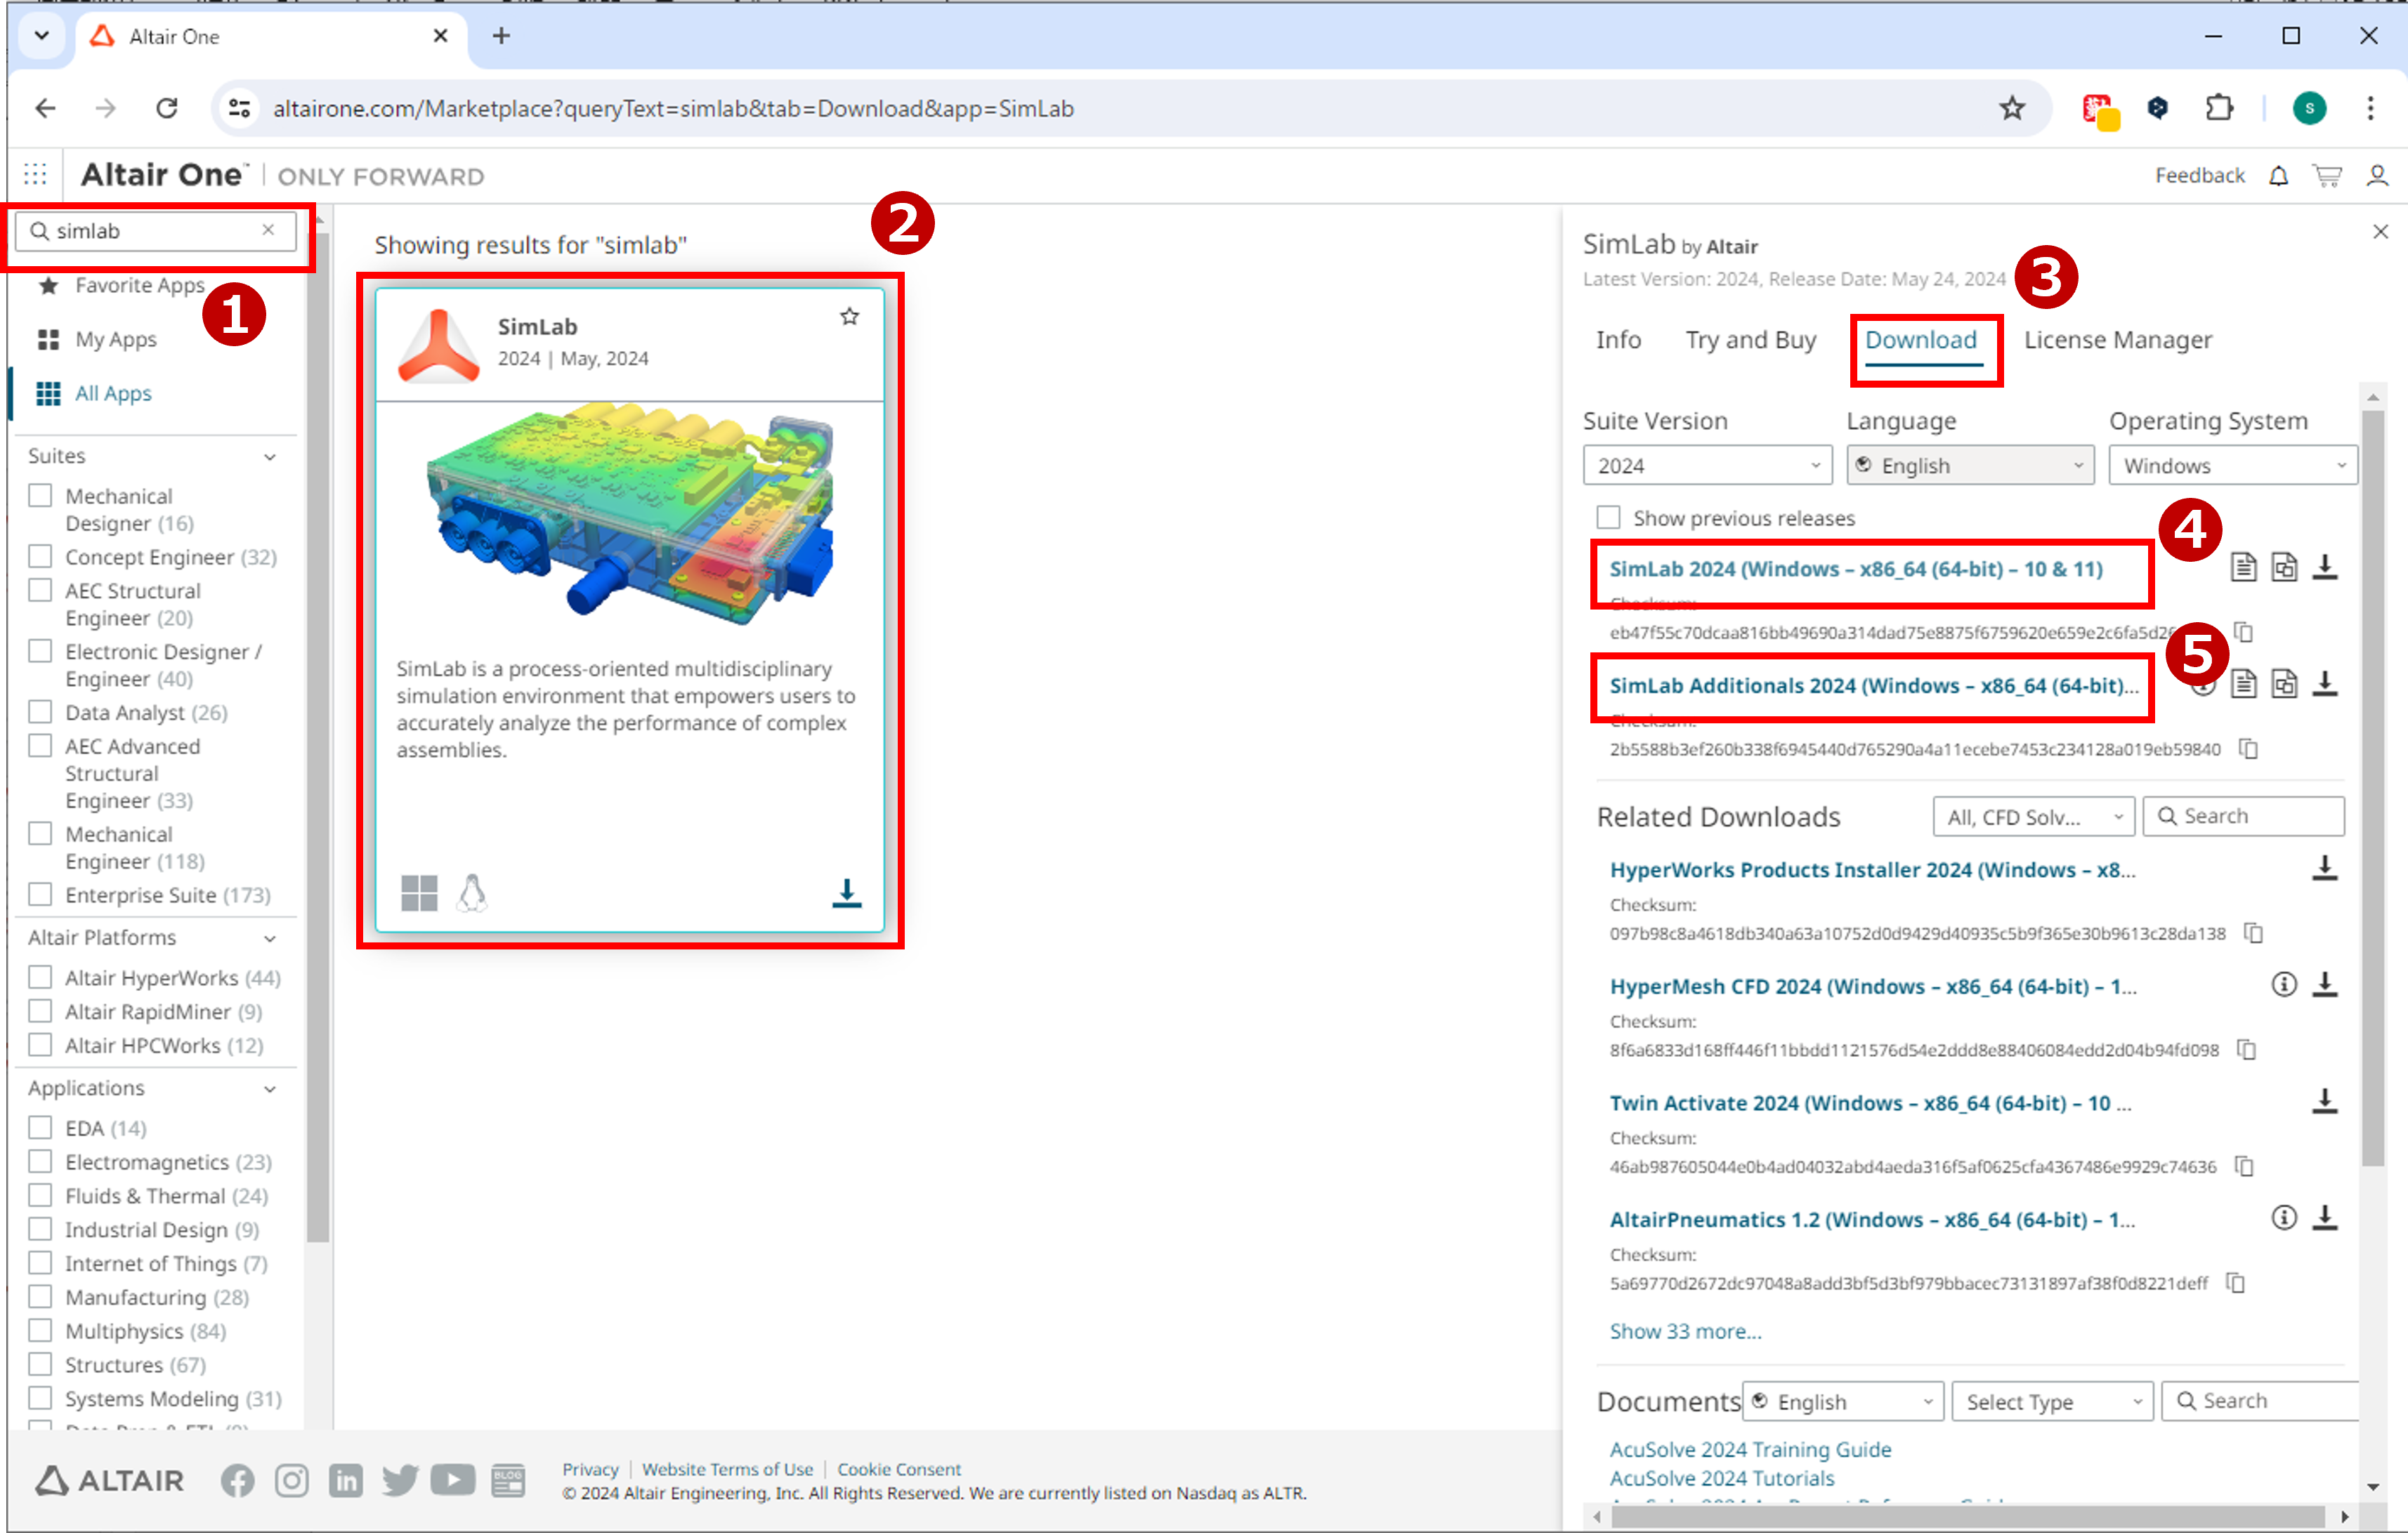Screen dimensions: 2408x1533
Task: Show info for HyperMesh CFD 2024
Action: (2284, 985)
